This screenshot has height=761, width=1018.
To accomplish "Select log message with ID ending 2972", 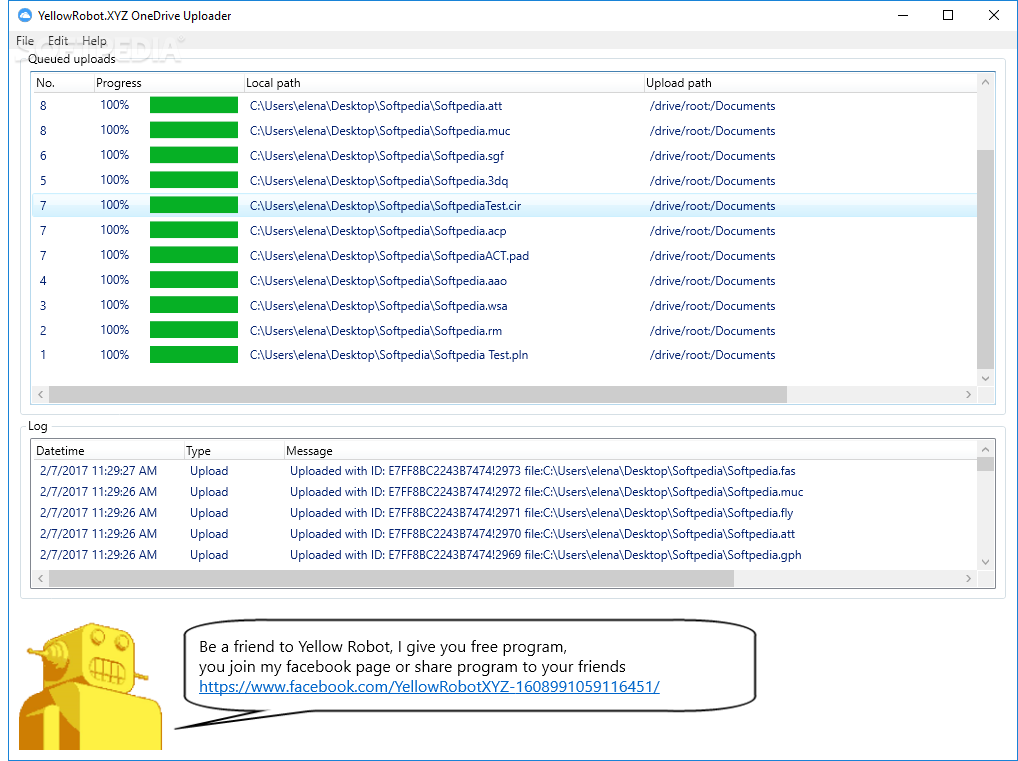I will (x=547, y=492).
